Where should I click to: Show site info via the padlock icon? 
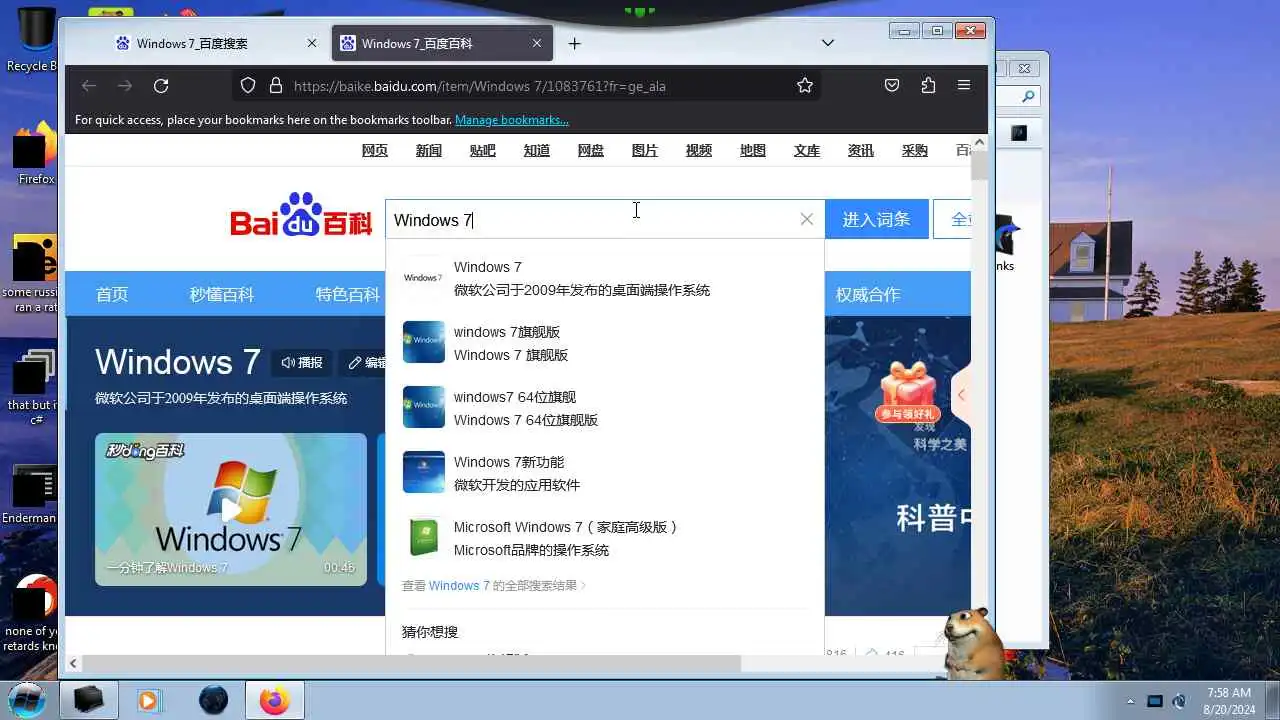click(276, 86)
